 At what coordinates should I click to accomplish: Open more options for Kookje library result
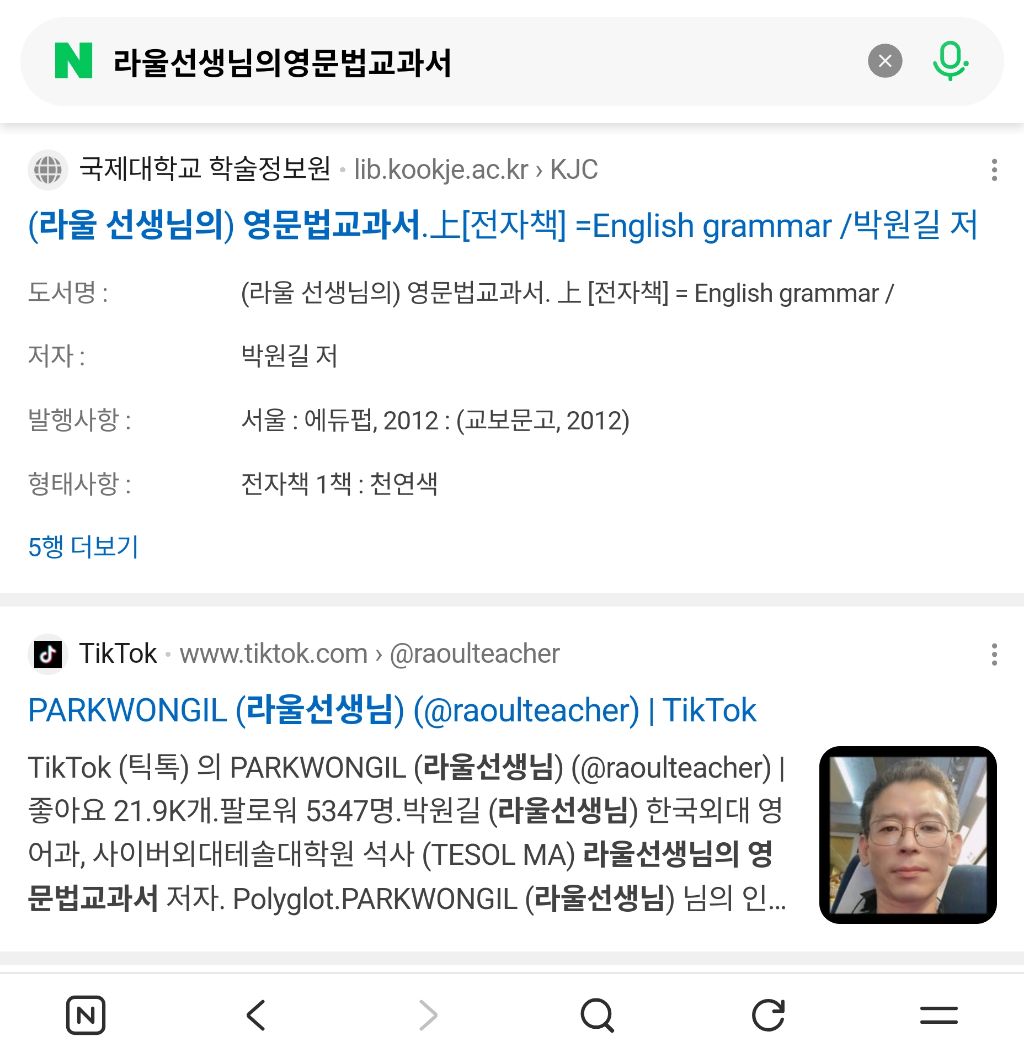(994, 169)
